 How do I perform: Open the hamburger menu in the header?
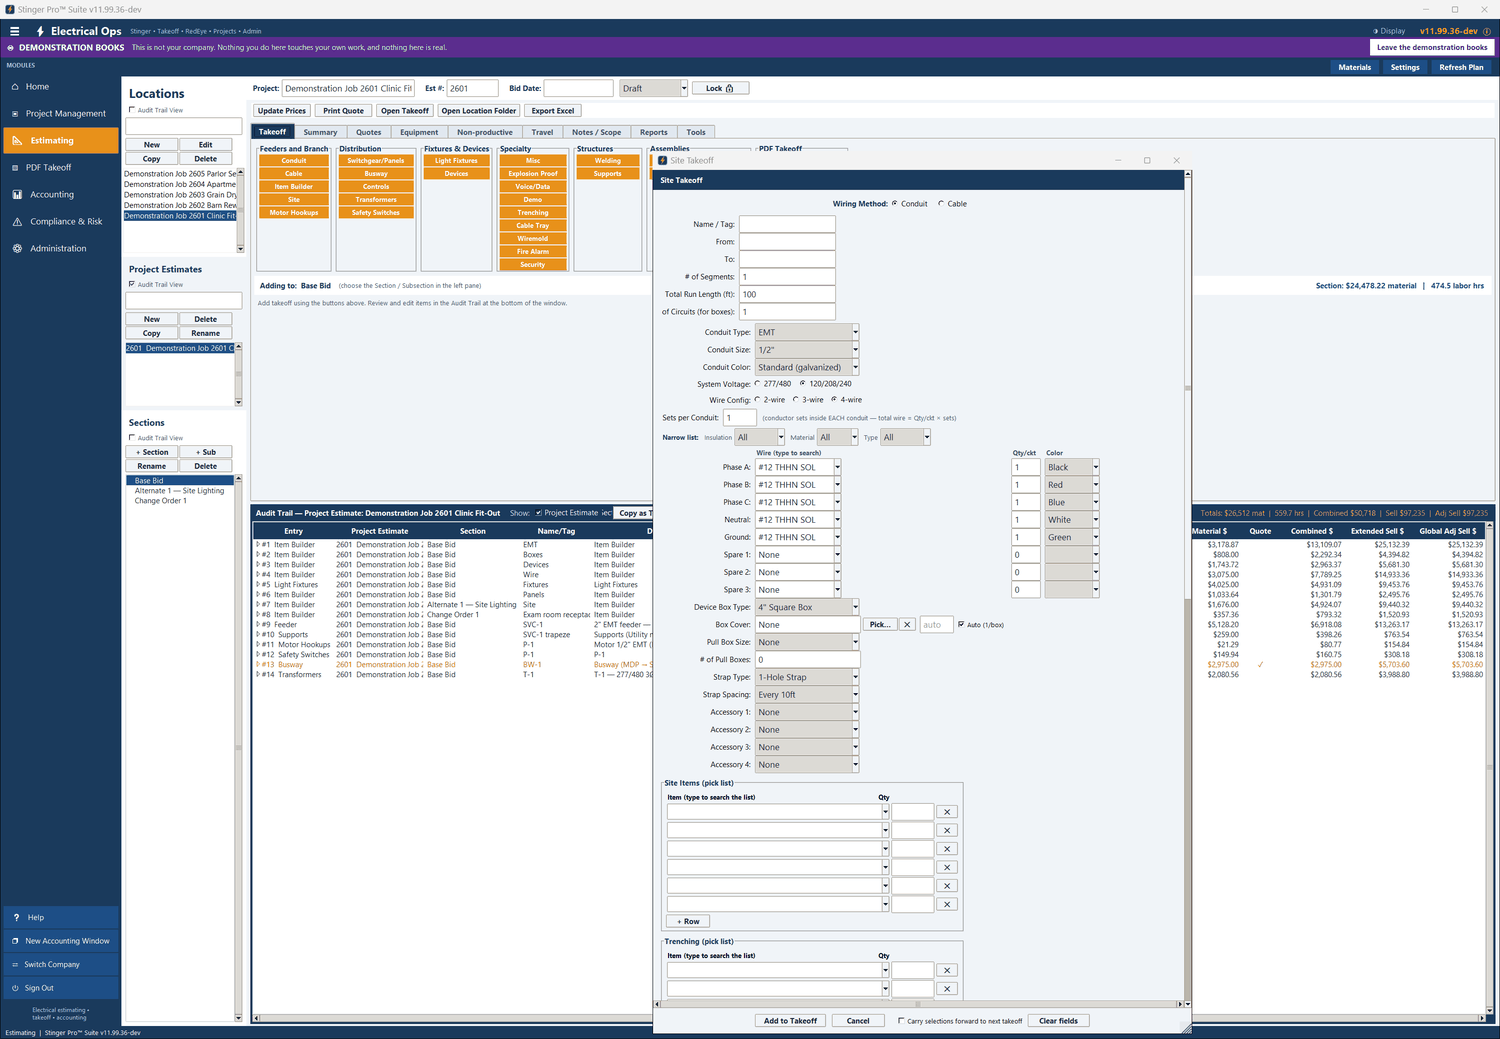click(15, 31)
